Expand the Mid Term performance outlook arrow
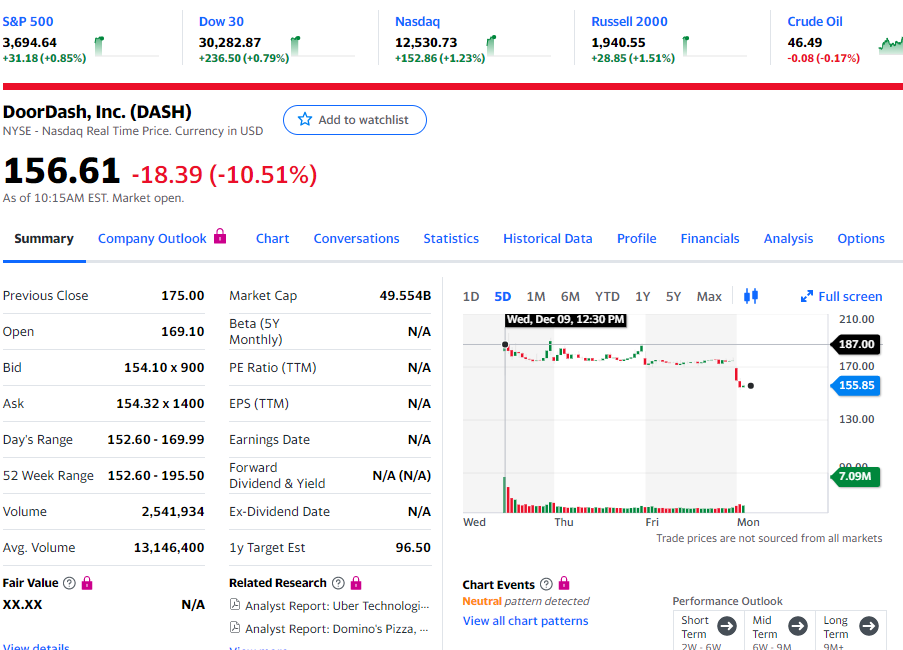 [x=797, y=626]
